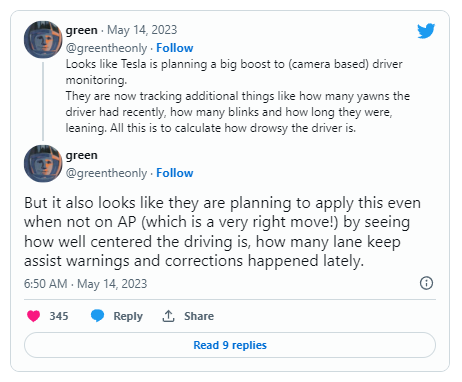The image size is (462, 382).
Task: Open the @greentheonly handle in second tweet
Action: click(x=106, y=173)
